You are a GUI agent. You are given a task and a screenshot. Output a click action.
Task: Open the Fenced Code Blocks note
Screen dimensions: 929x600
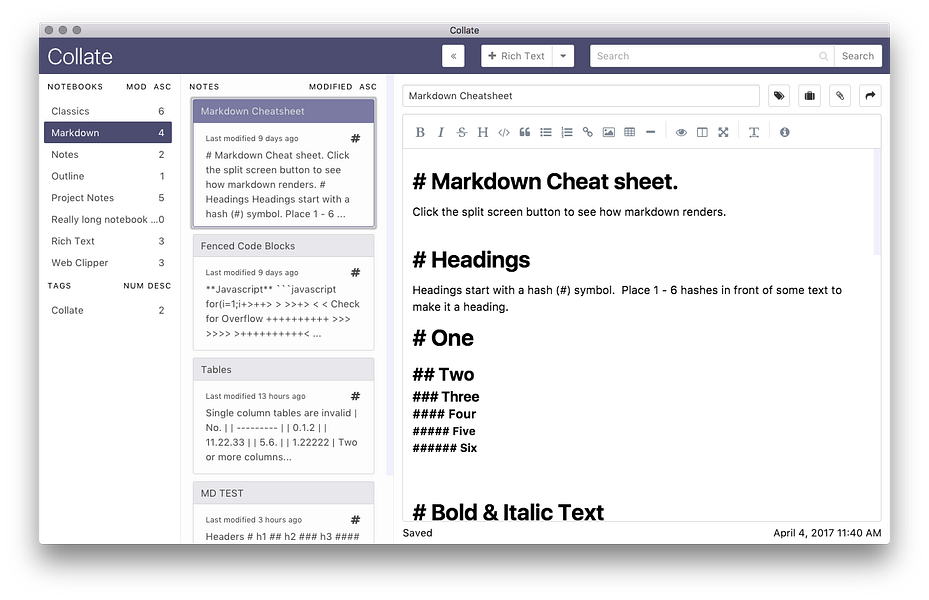click(283, 293)
